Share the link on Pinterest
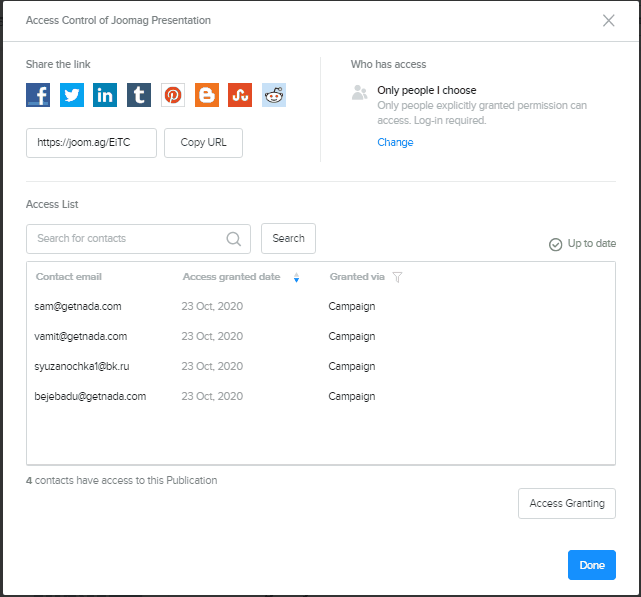Screen dimensions: 641x597 tap(173, 95)
